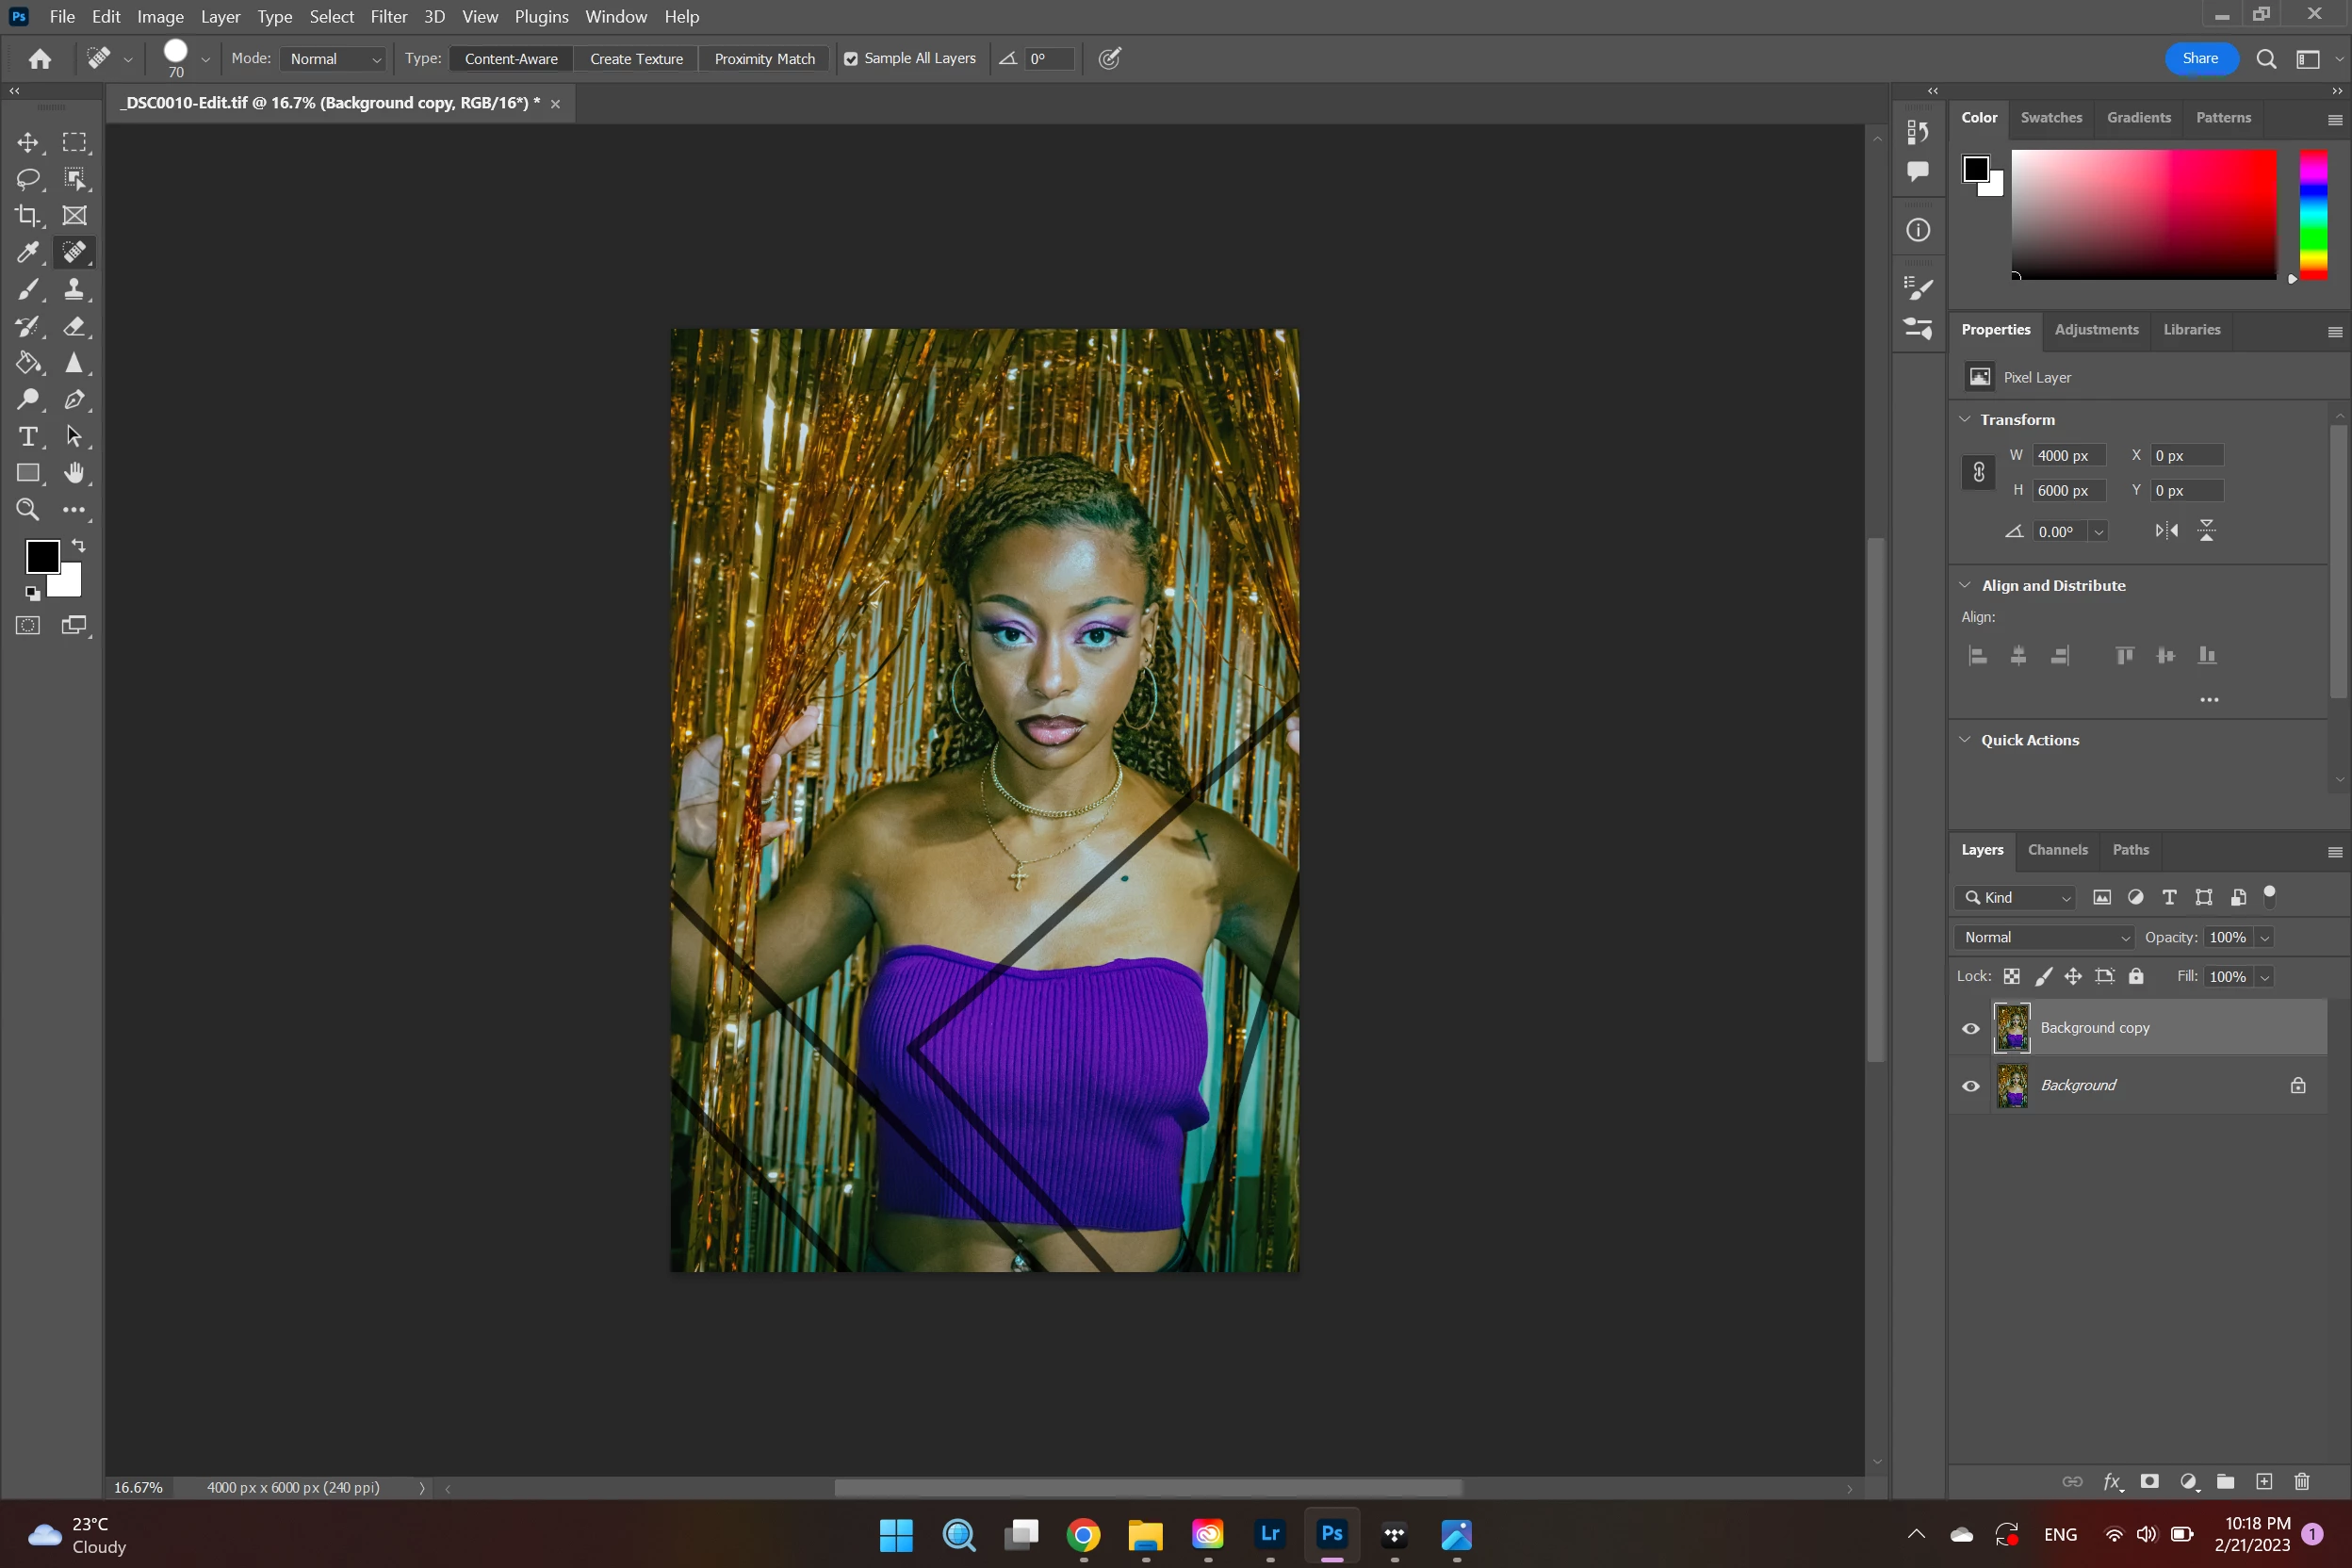Open the layer blend mode dropdown
2352x1568 pixels.
click(2045, 937)
